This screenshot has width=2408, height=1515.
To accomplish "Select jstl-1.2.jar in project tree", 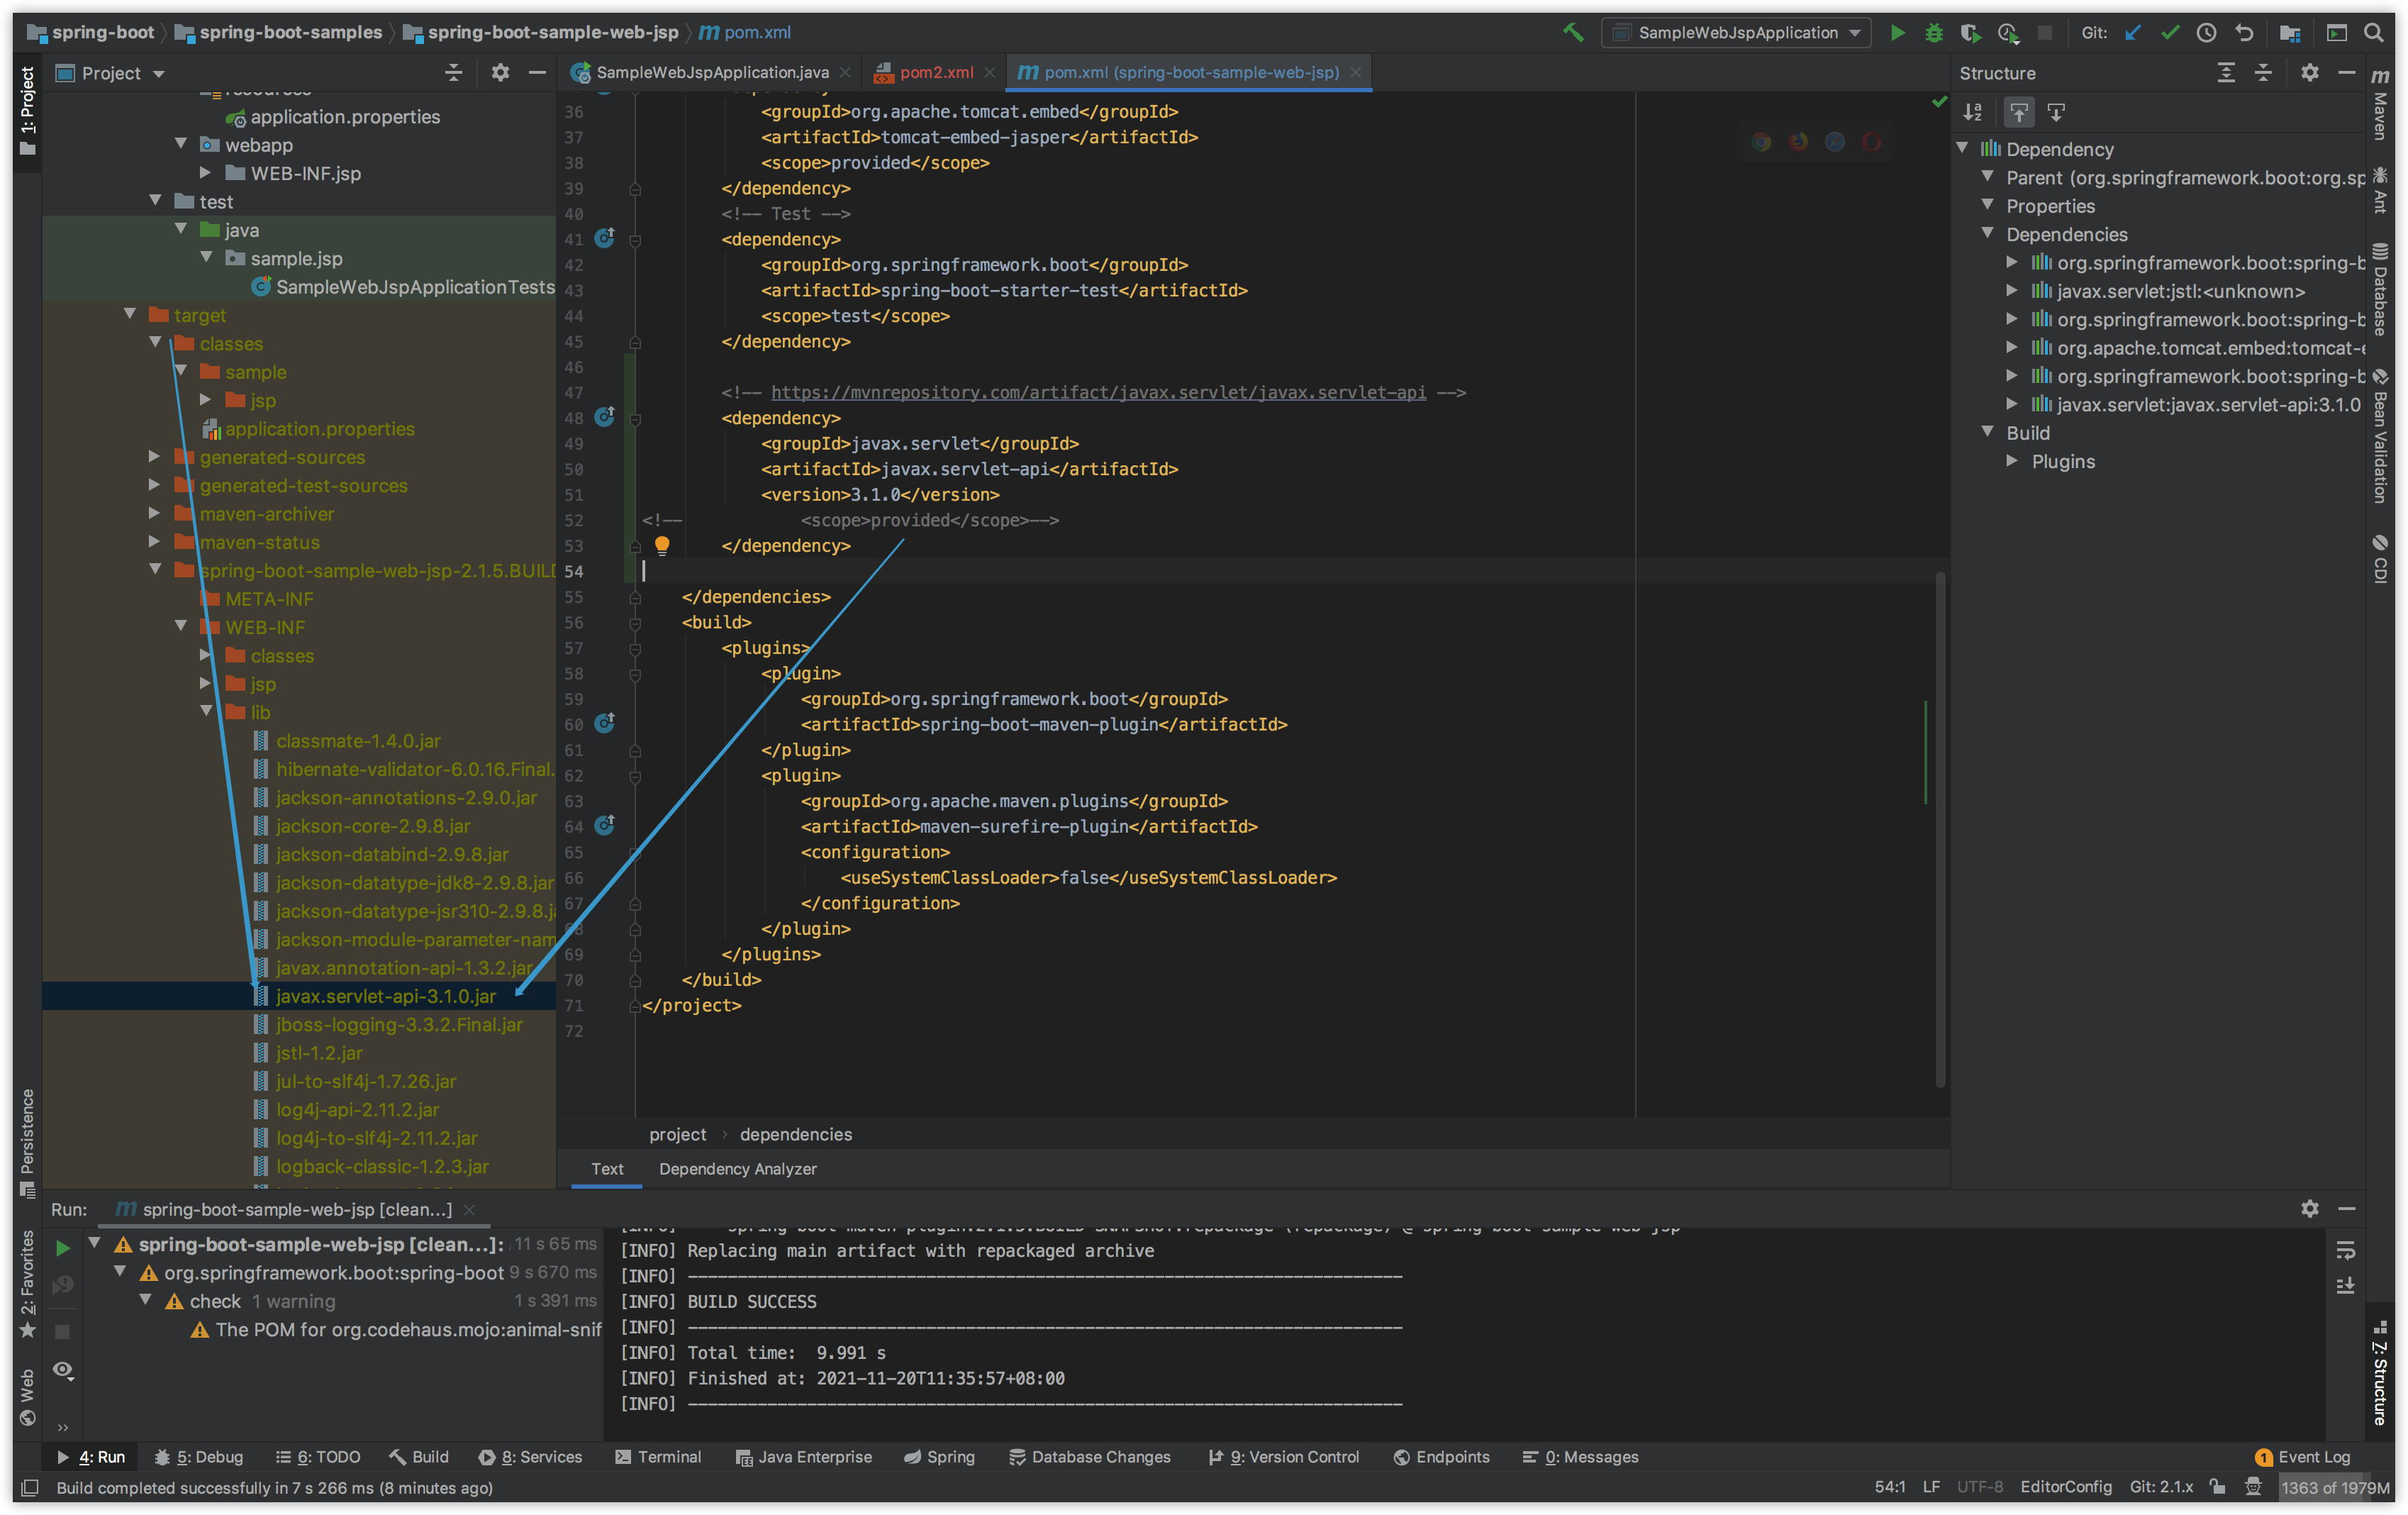I will click(x=319, y=1053).
